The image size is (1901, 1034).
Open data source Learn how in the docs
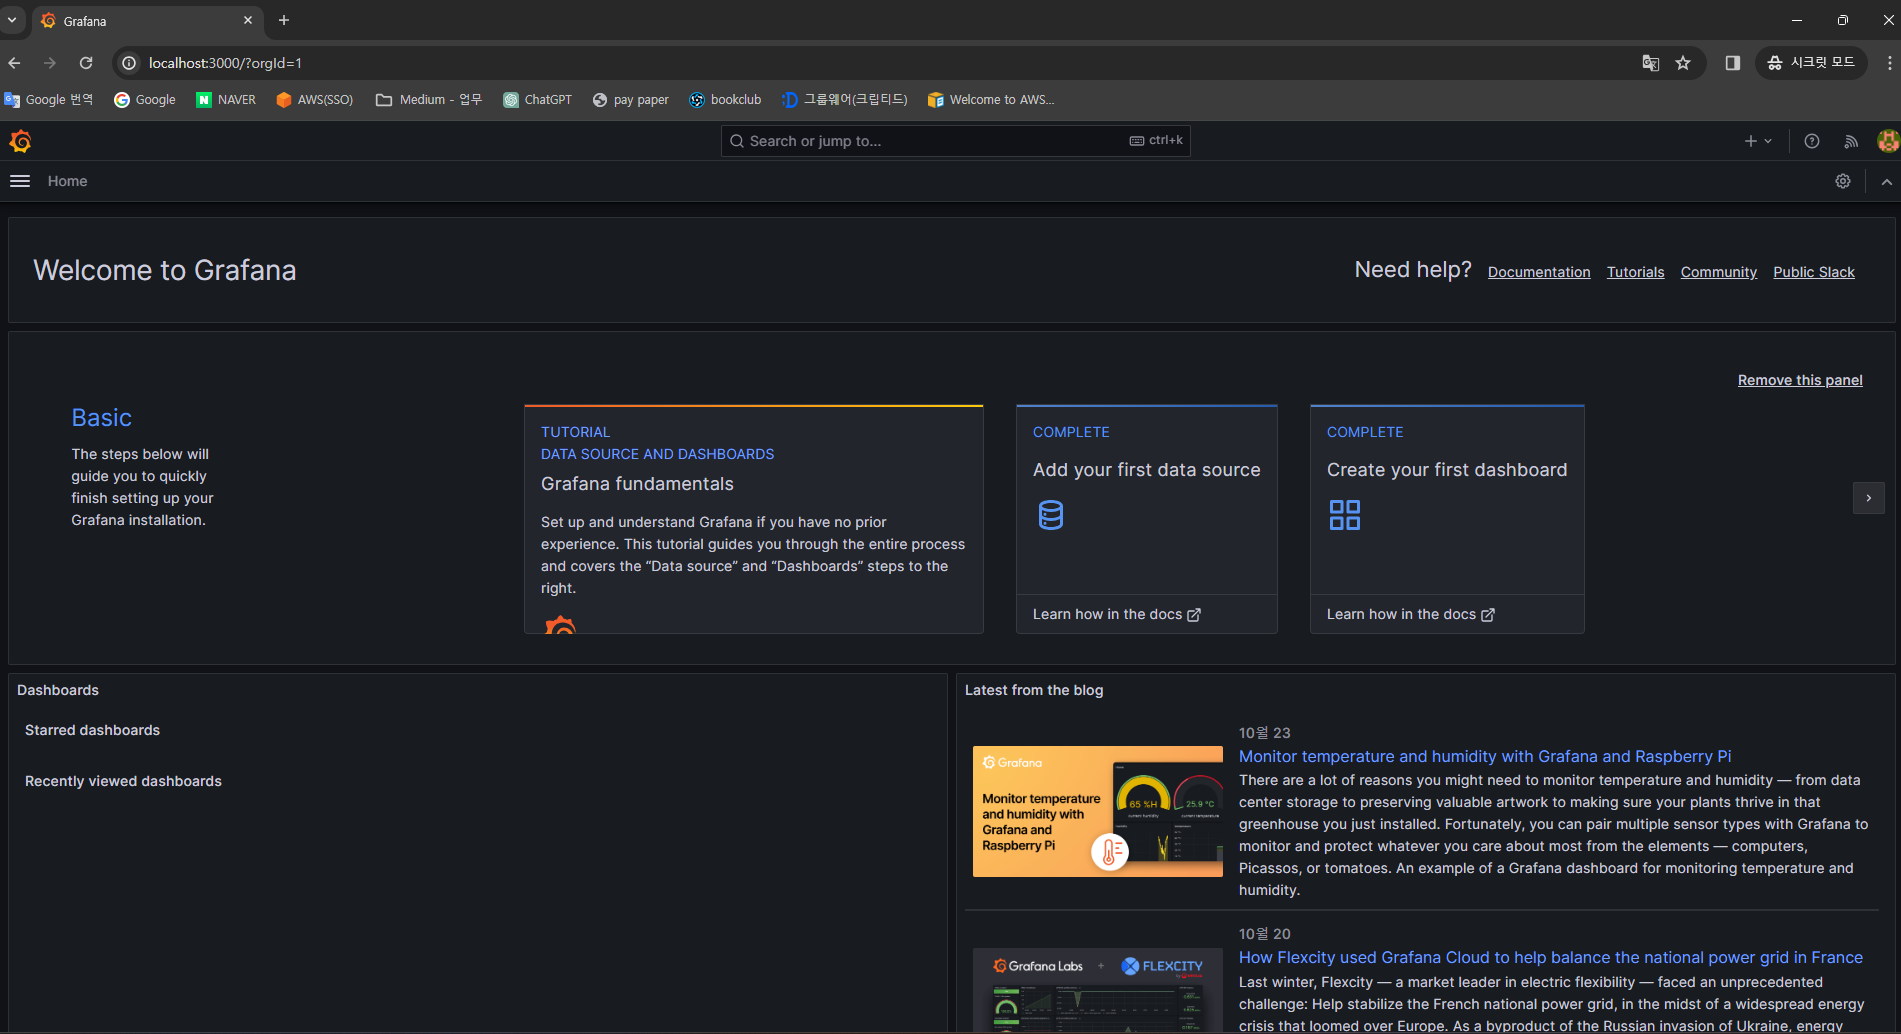click(1116, 614)
